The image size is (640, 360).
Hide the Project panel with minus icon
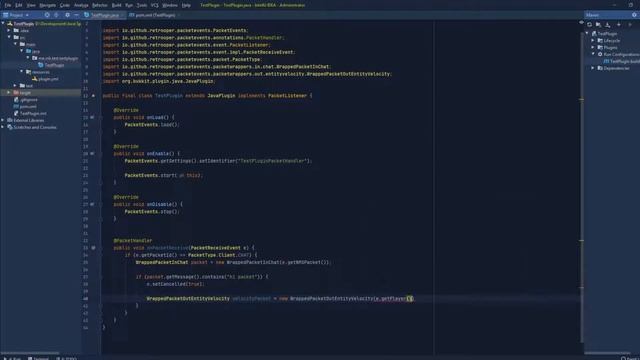pos(76,15)
